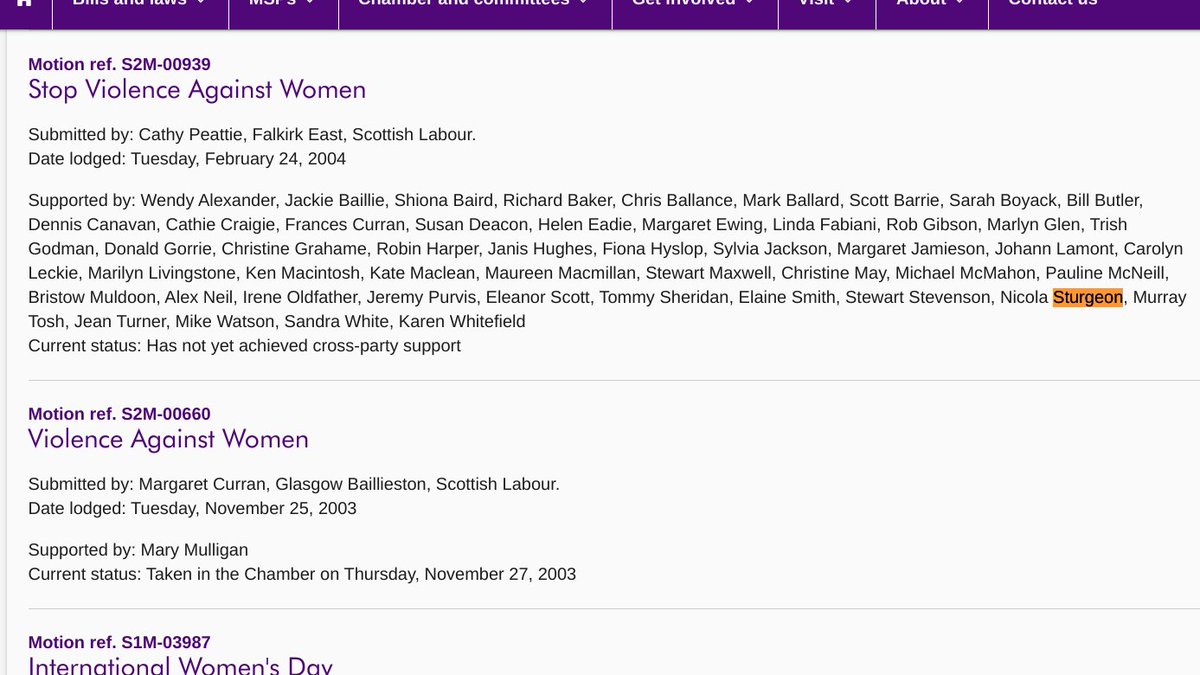Click motion reference S2M-00939
The height and width of the screenshot is (675, 1200).
click(x=120, y=64)
